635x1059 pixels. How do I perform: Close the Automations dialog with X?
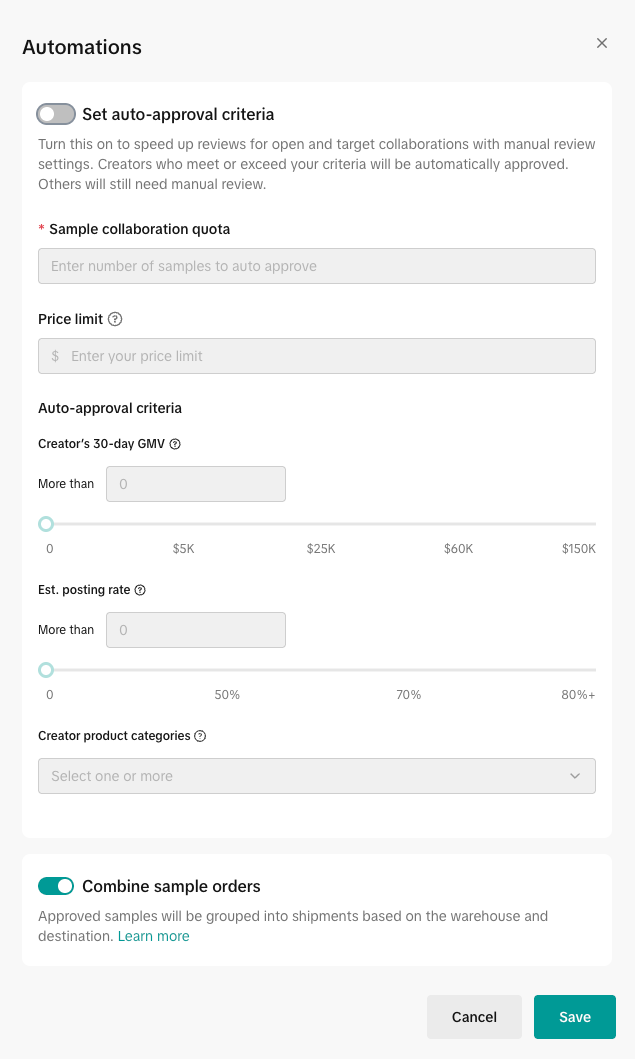point(602,43)
